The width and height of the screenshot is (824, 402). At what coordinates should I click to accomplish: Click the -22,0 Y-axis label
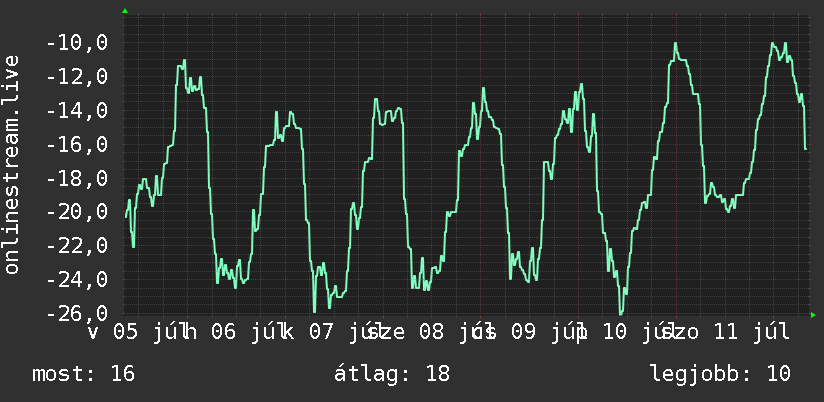[77, 246]
